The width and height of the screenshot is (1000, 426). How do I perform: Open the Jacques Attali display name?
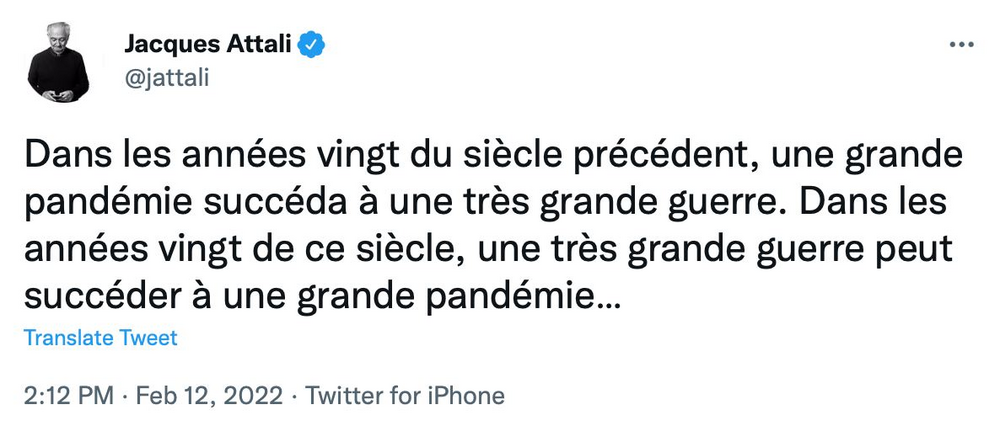213,45
